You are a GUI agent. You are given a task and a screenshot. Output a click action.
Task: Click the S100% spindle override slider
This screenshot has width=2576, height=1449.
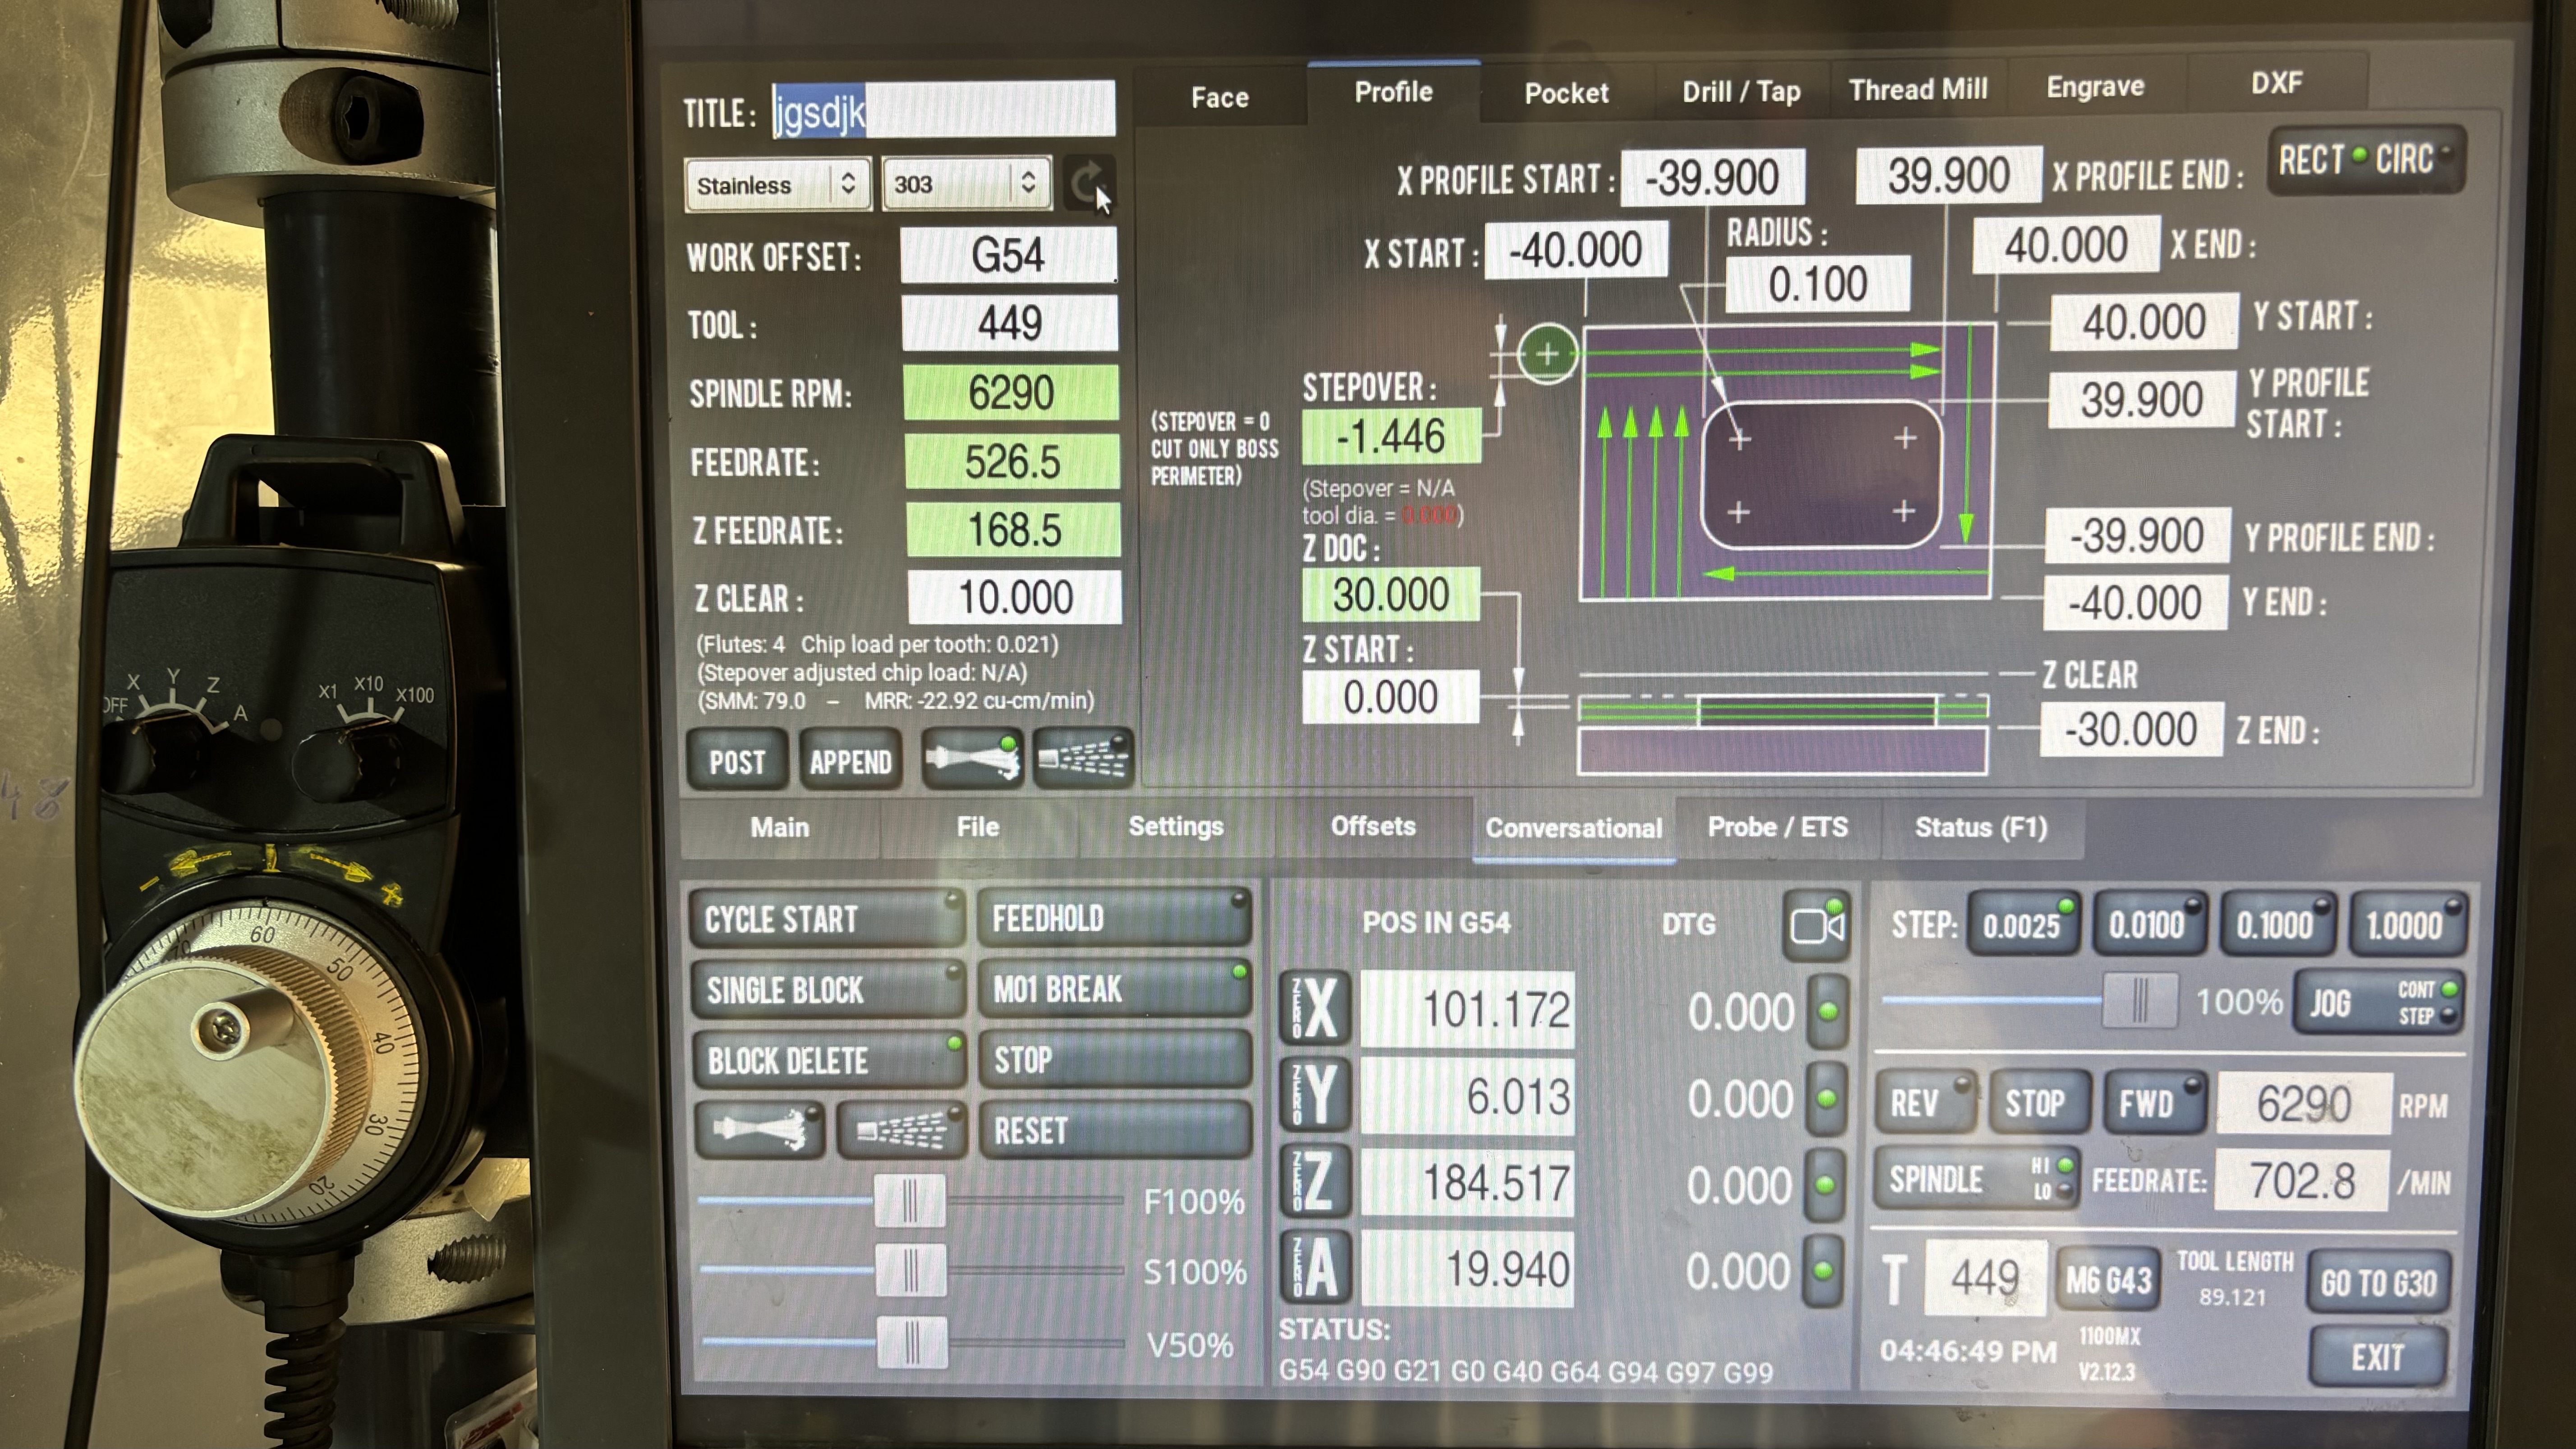click(910, 1270)
